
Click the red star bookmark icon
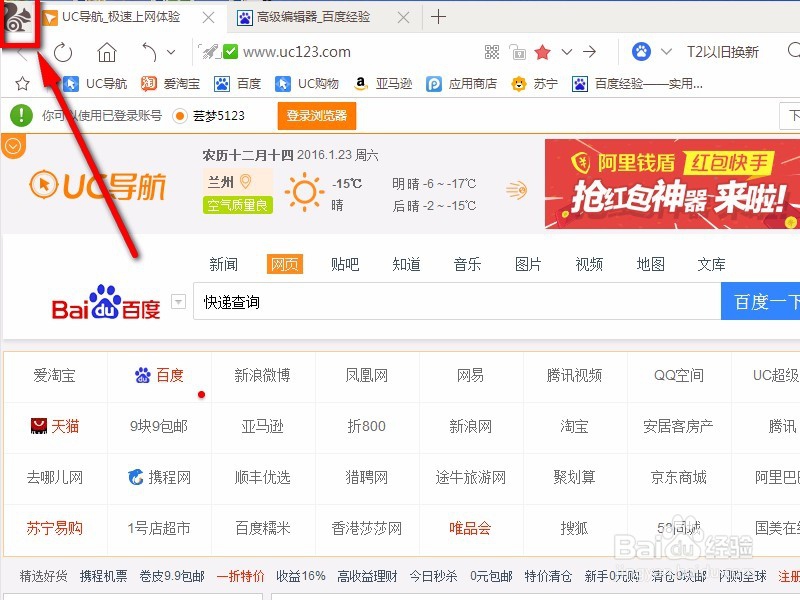pos(542,52)
